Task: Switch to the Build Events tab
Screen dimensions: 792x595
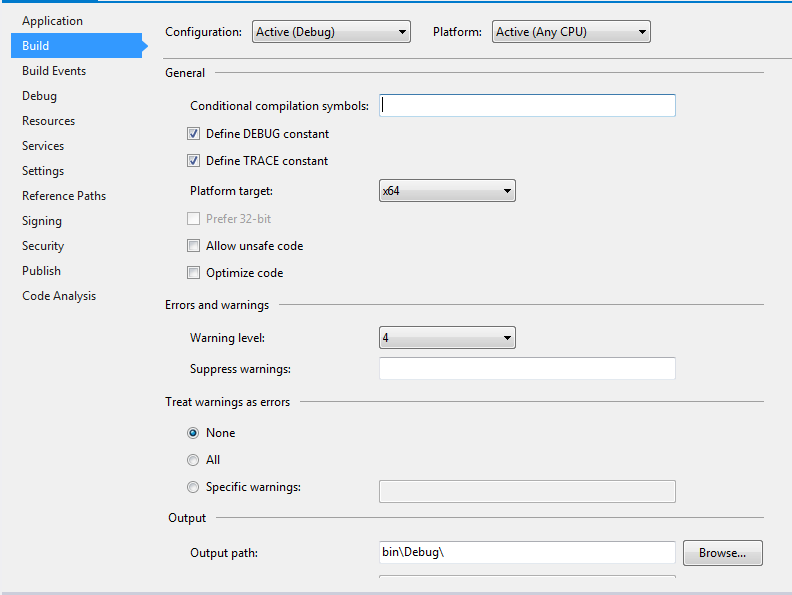Action: (54, 71)
